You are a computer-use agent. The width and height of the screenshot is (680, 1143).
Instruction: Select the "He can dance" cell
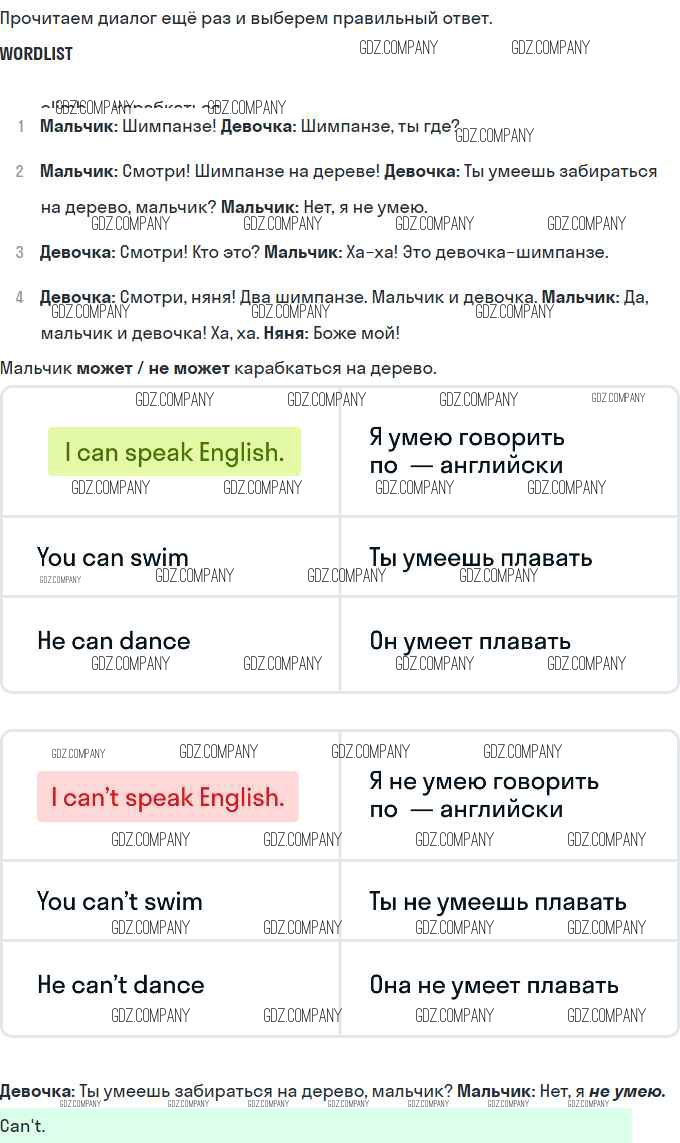(x=114, y=641)
